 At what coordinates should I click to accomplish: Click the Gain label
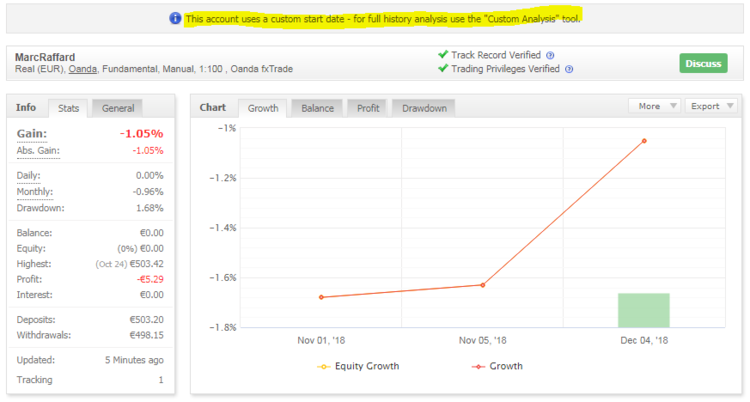[32, 134]
